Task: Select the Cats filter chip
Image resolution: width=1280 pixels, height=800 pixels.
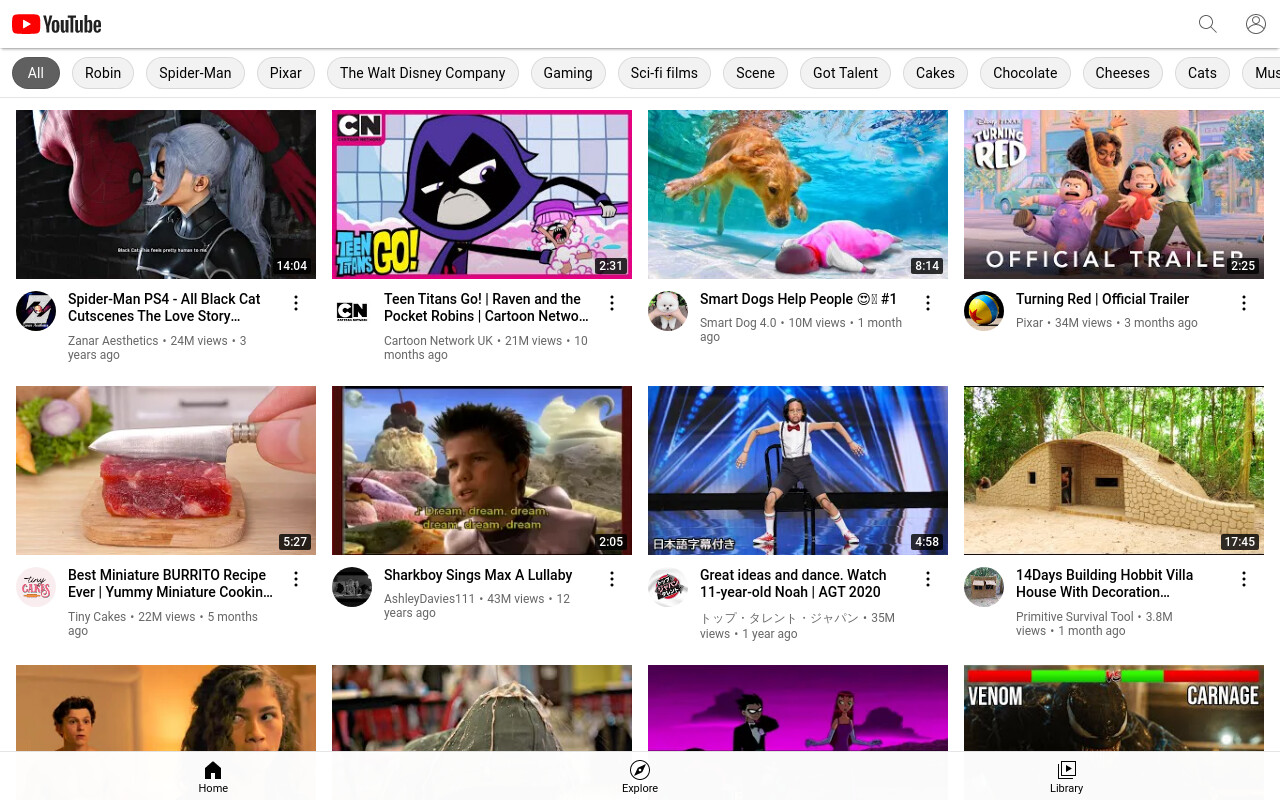Action: point(1202,73)
